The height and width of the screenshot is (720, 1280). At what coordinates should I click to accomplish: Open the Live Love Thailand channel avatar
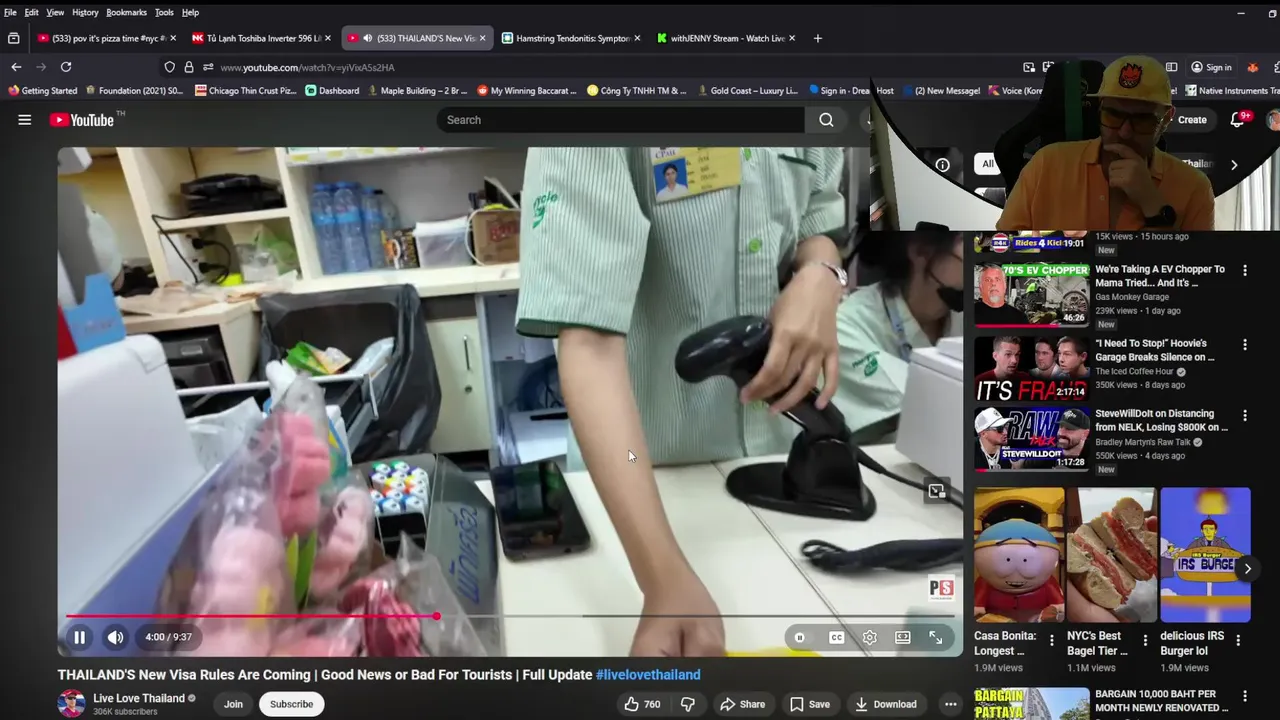[71, 704]
